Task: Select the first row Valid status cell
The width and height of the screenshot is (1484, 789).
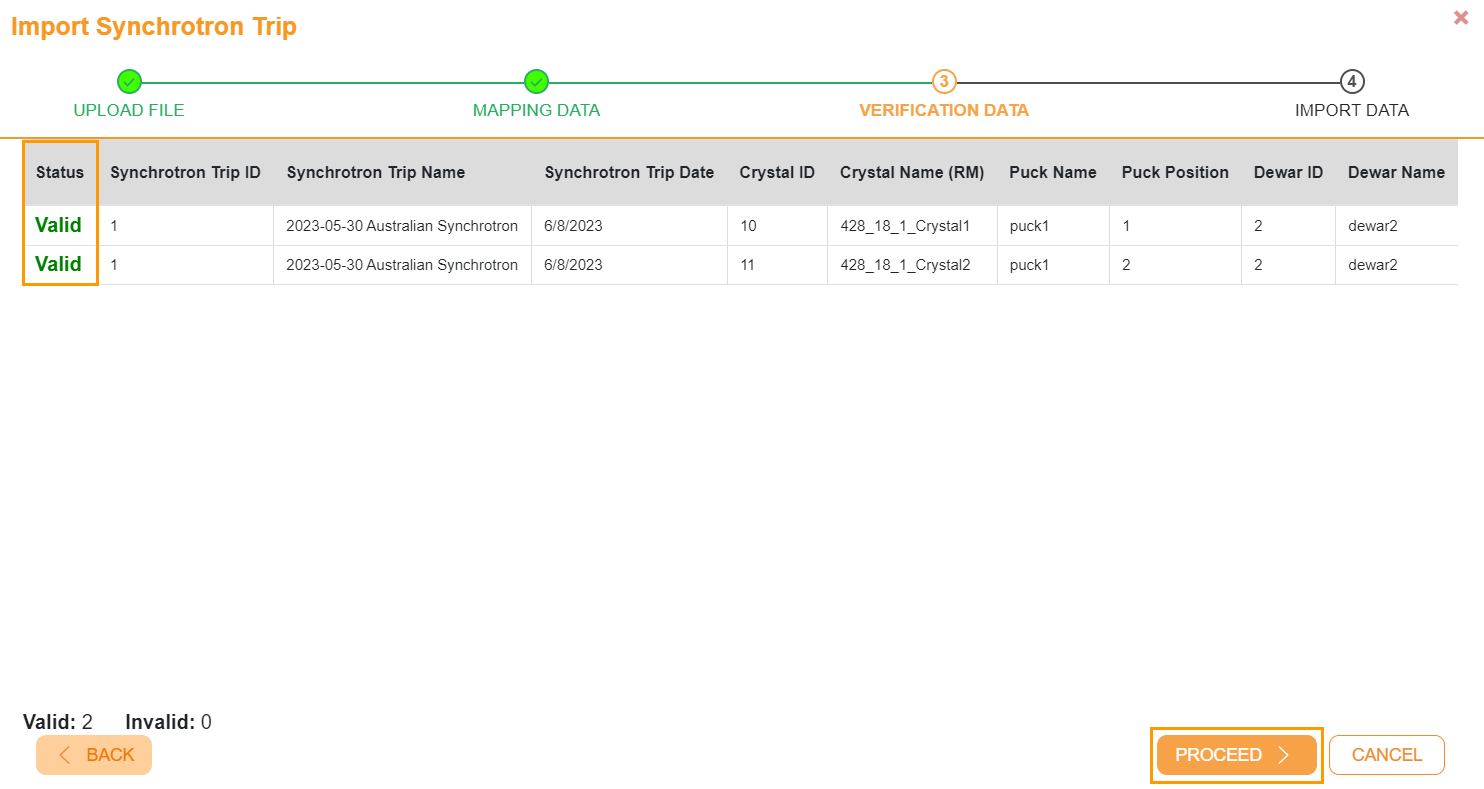Action: point(59,225)
